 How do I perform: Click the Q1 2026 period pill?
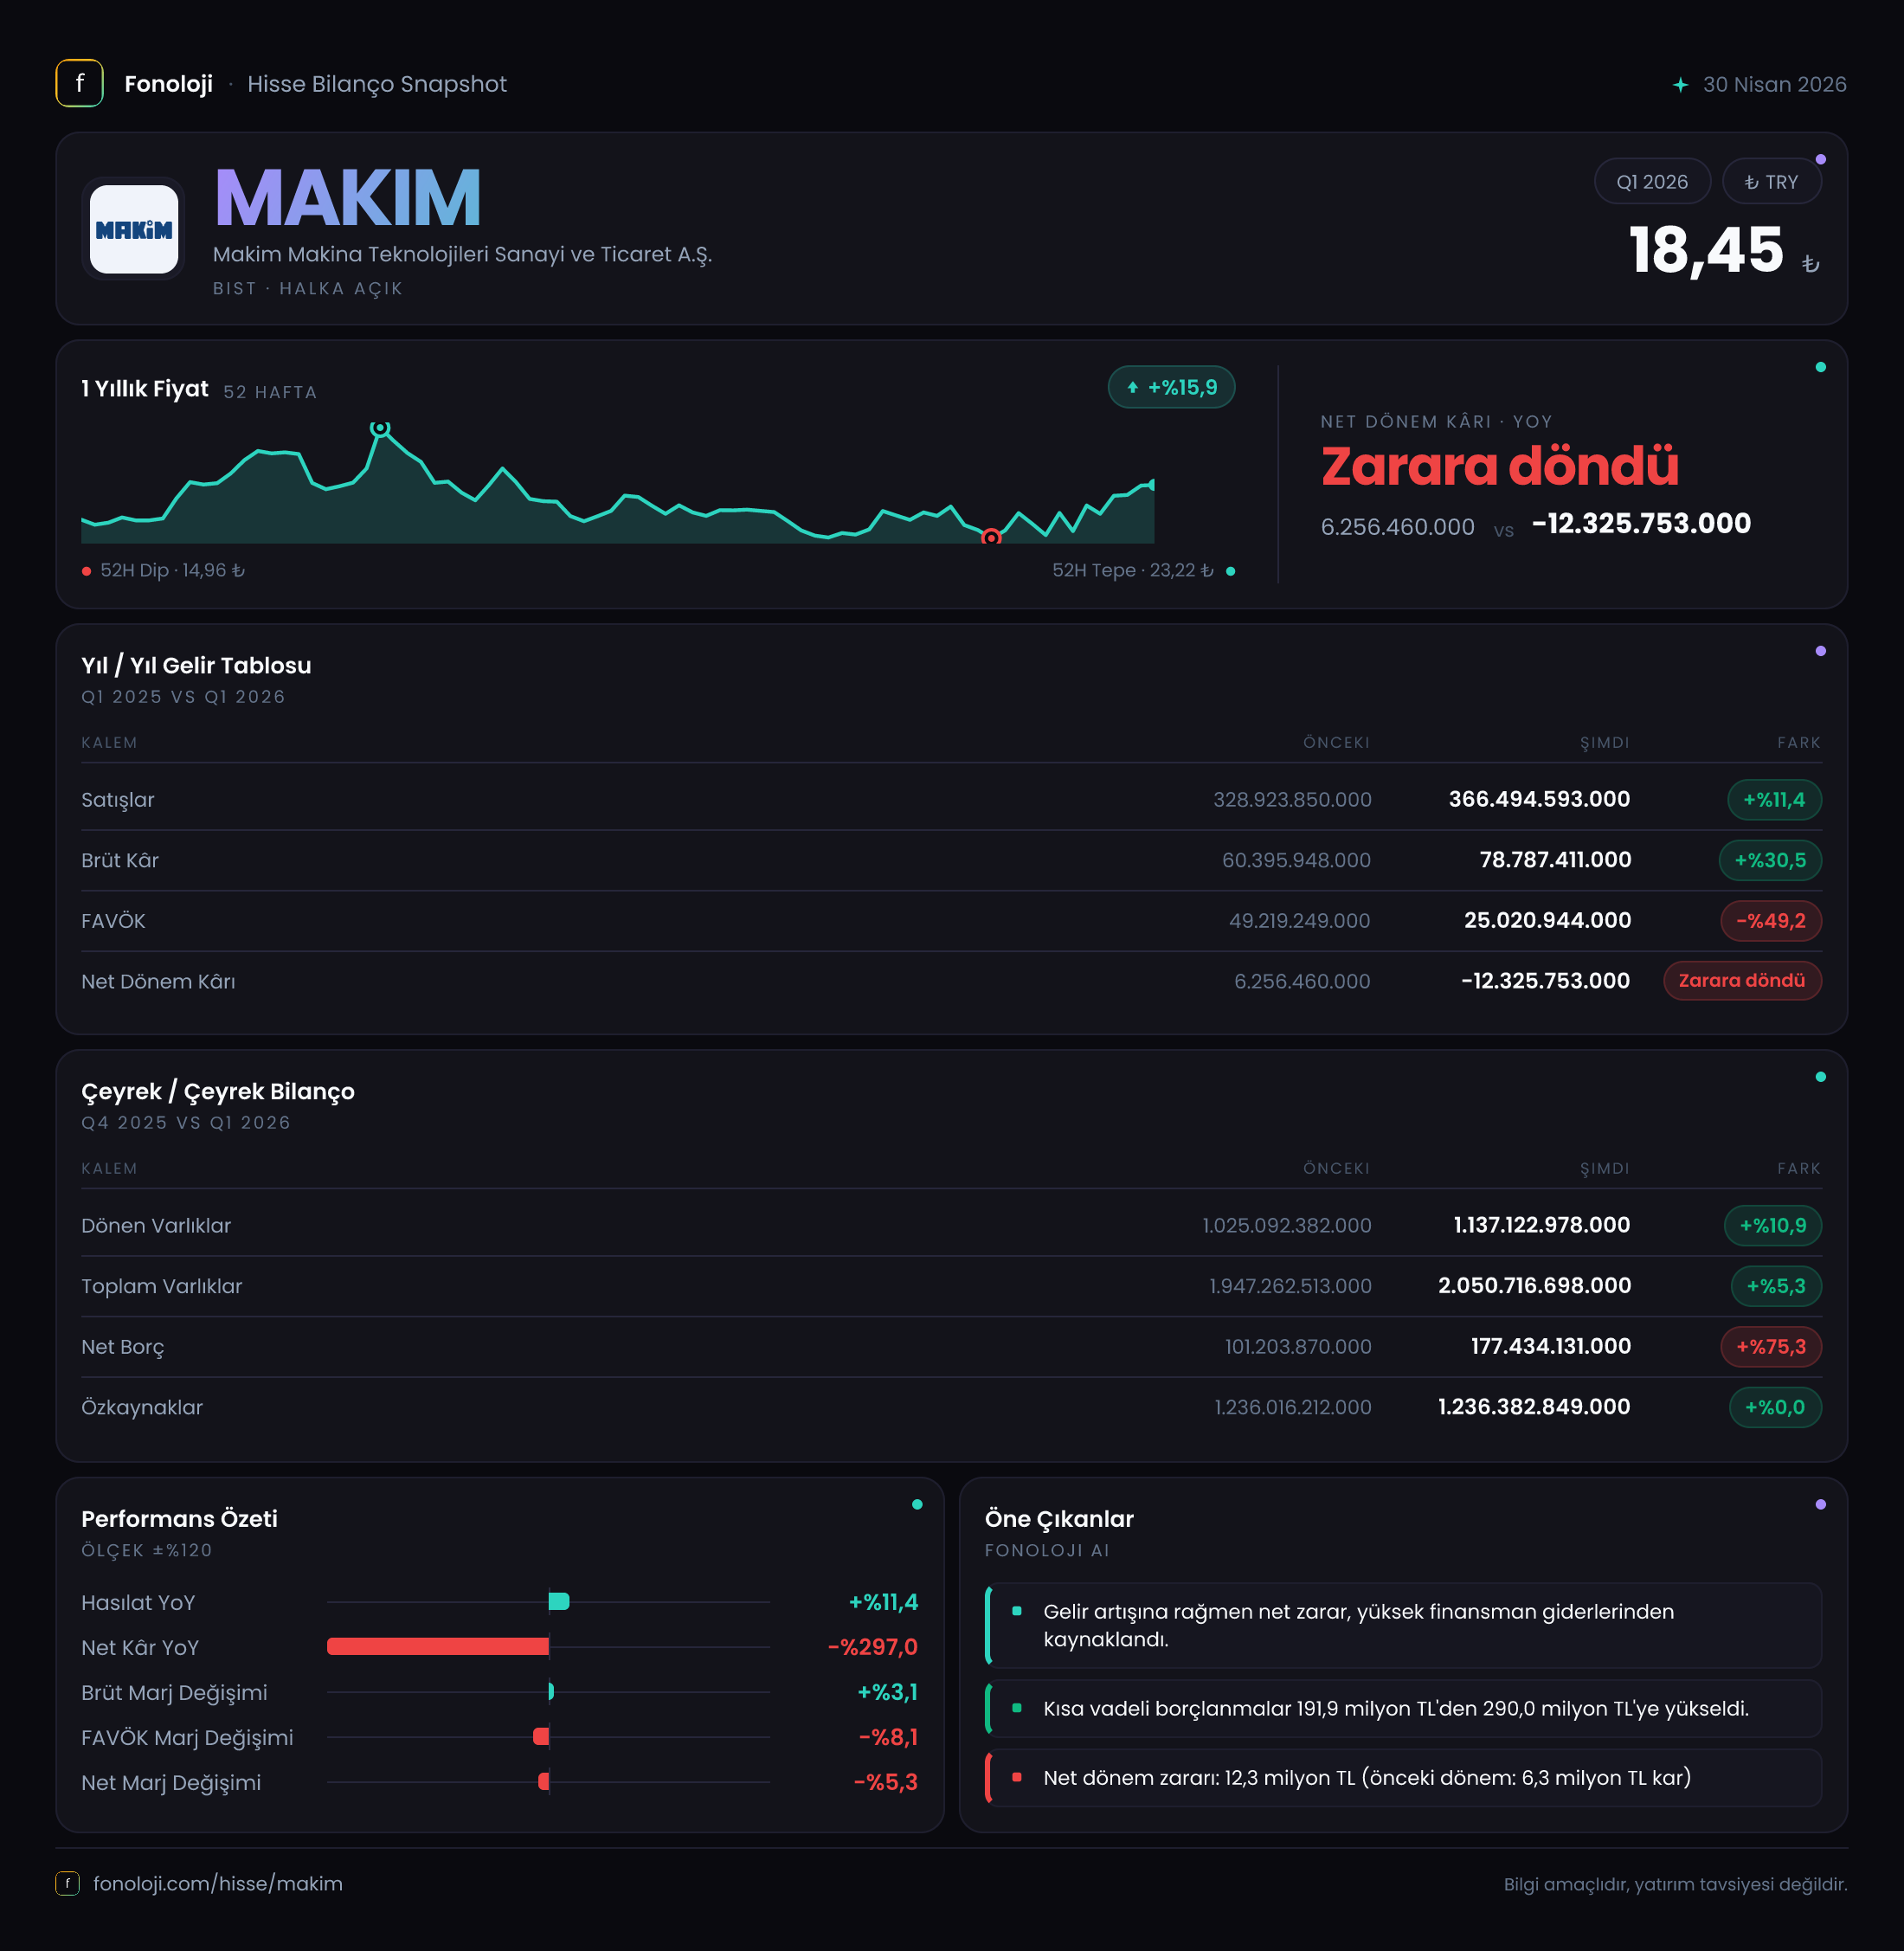click(x=1652, y=182)
